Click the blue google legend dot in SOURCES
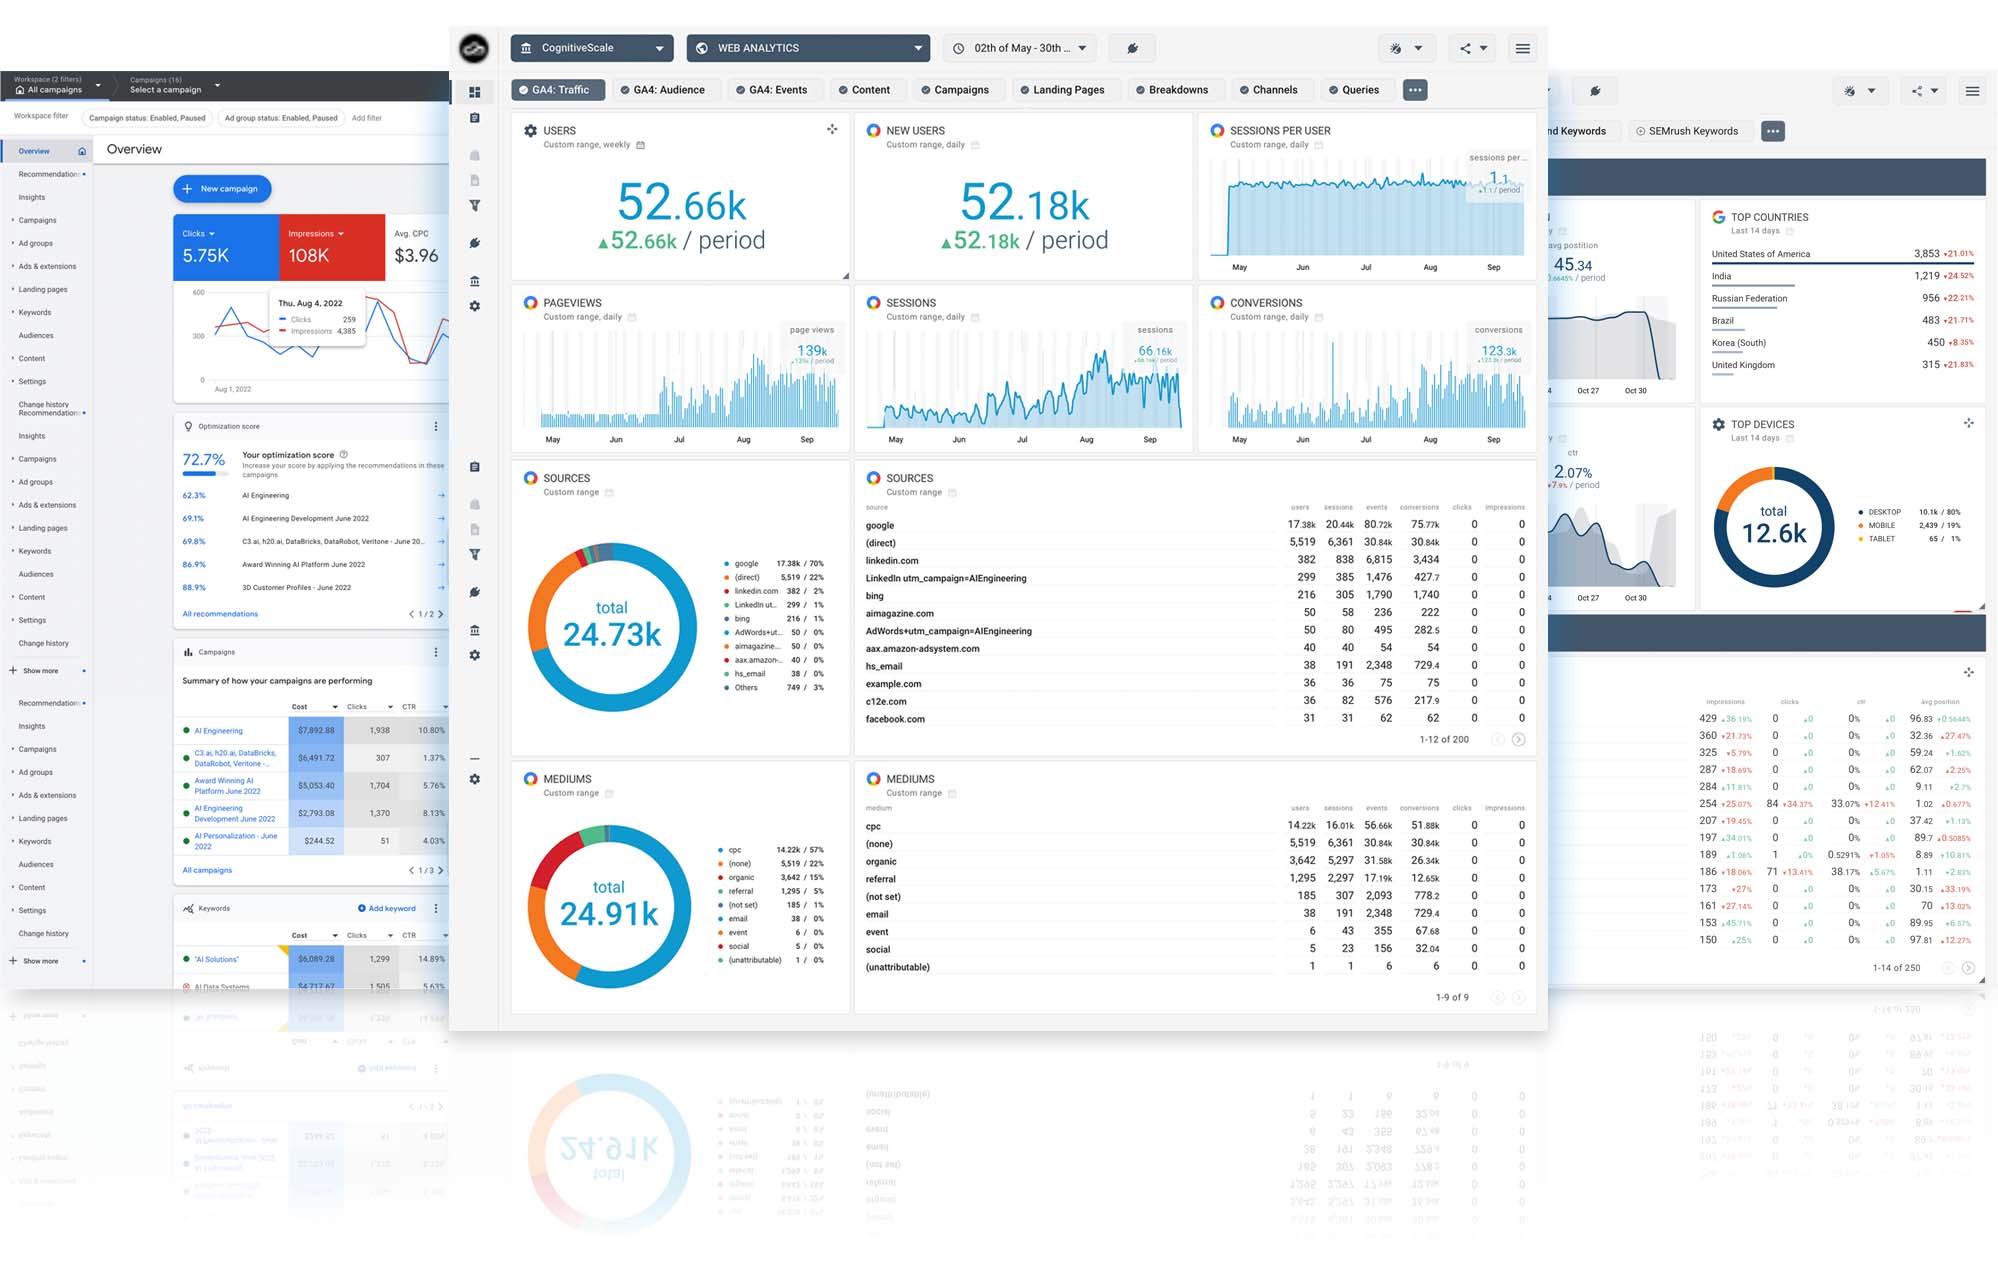The image size is (1998, 1281). (x=726, y=564)
